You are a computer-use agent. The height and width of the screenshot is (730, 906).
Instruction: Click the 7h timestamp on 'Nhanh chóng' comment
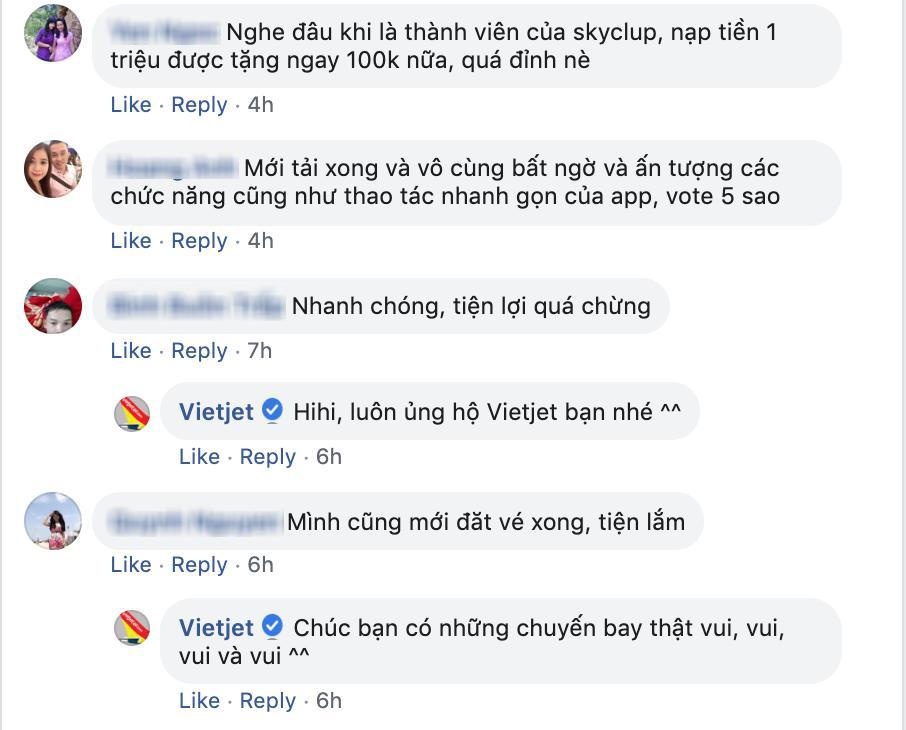(260, 351)
